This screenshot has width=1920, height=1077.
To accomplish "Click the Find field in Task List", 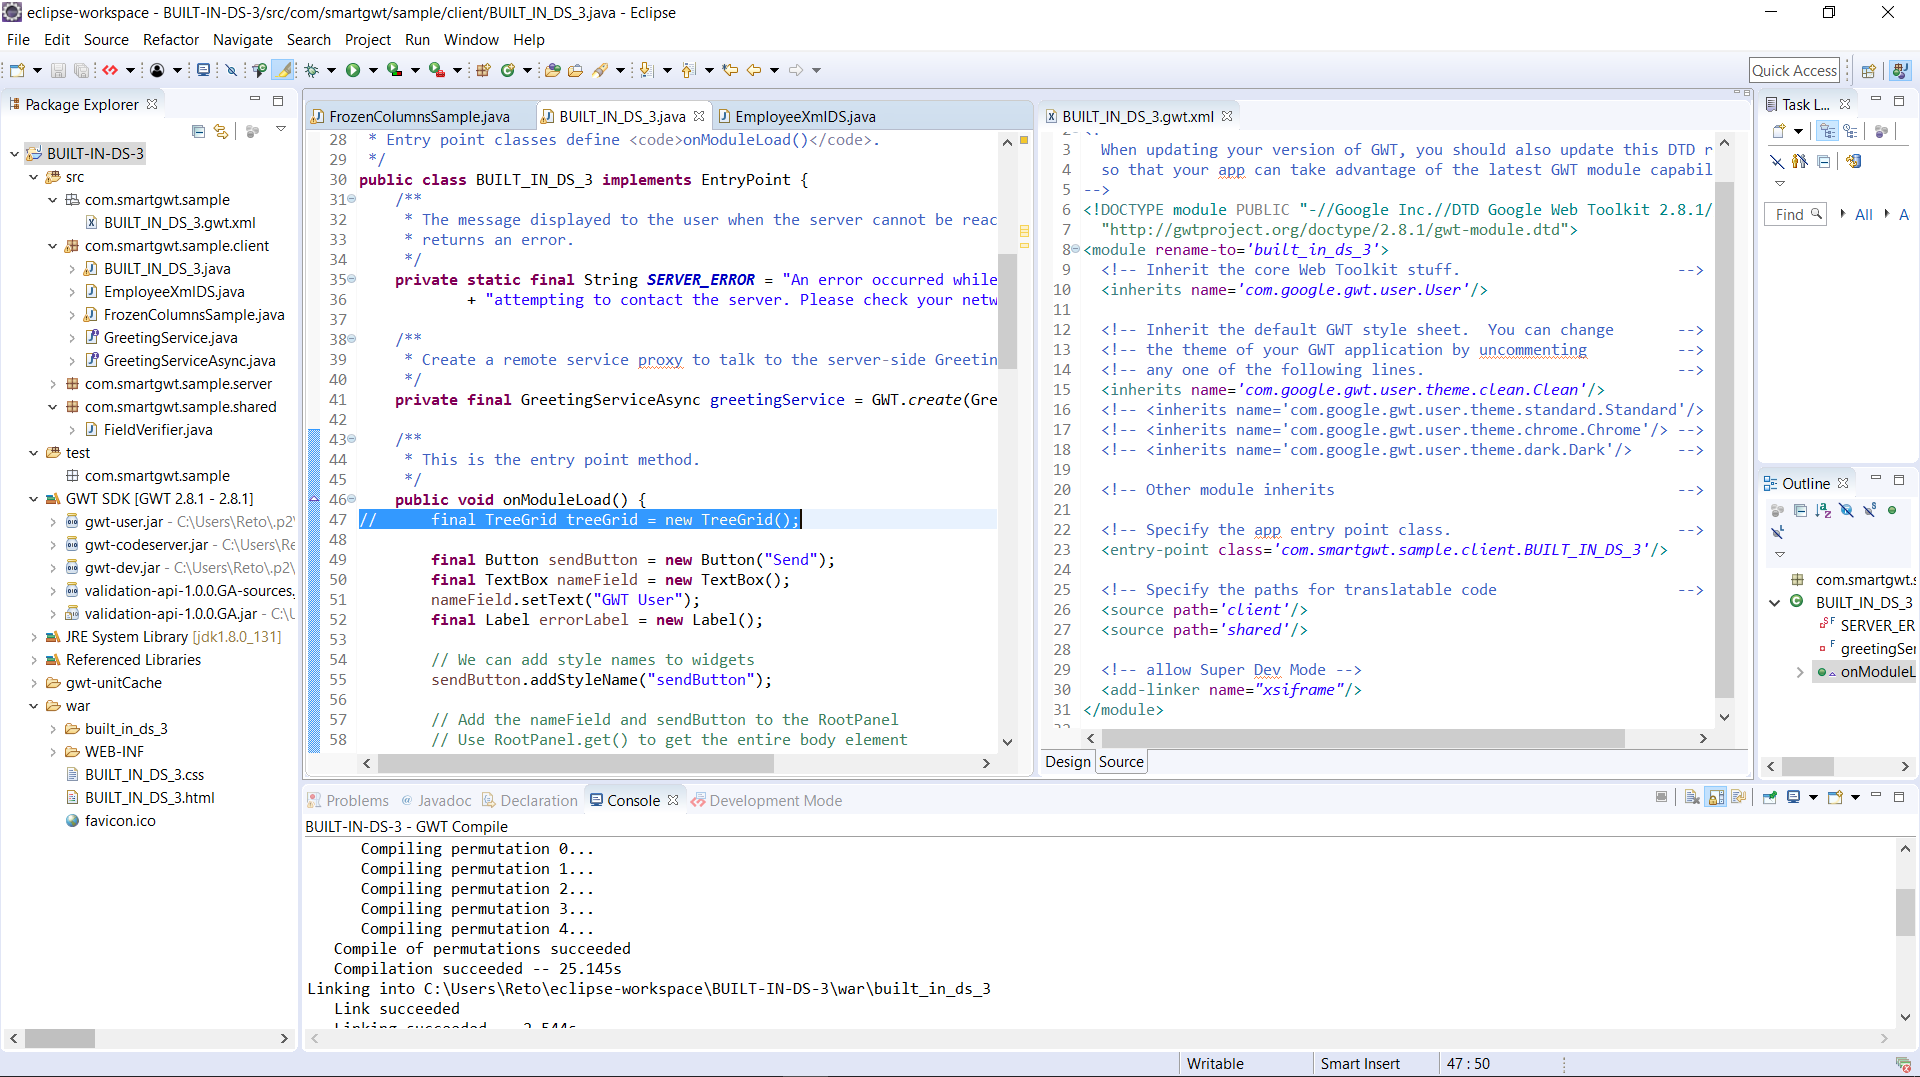I will click(x=1797, y=214).
